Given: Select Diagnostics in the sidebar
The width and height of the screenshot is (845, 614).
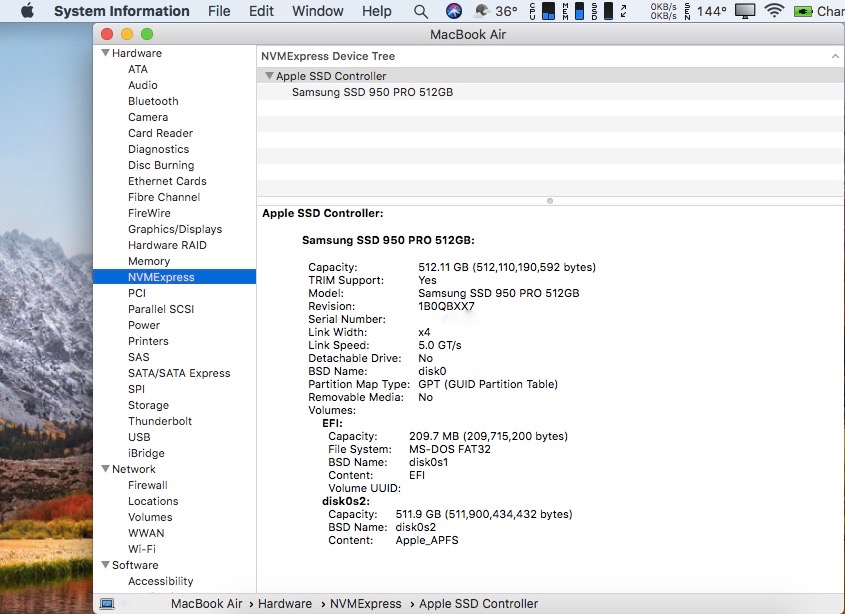Looking at the screenshot, I should coord(158,149).
